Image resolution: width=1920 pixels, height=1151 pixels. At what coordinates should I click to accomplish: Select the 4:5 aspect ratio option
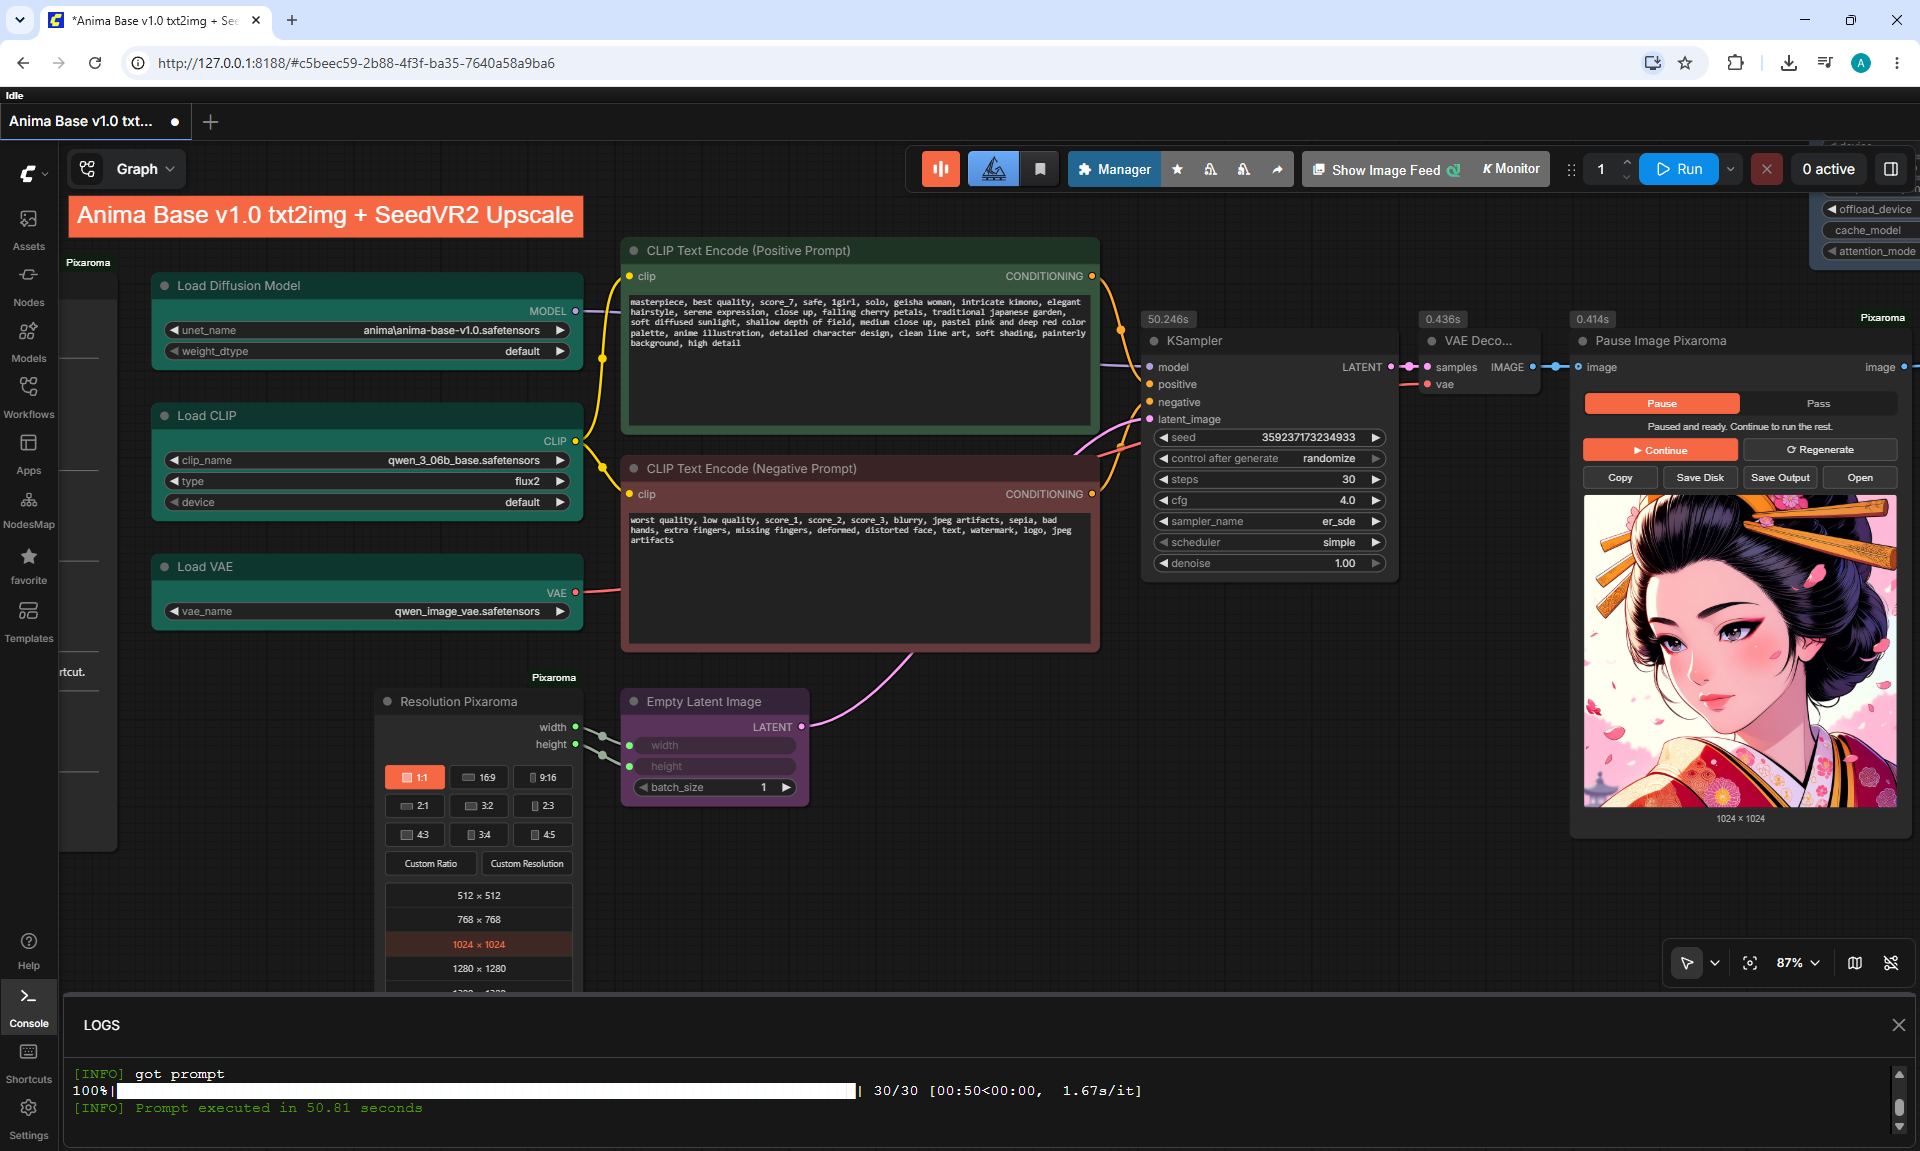pyautogui.click(x=543, y=834)
